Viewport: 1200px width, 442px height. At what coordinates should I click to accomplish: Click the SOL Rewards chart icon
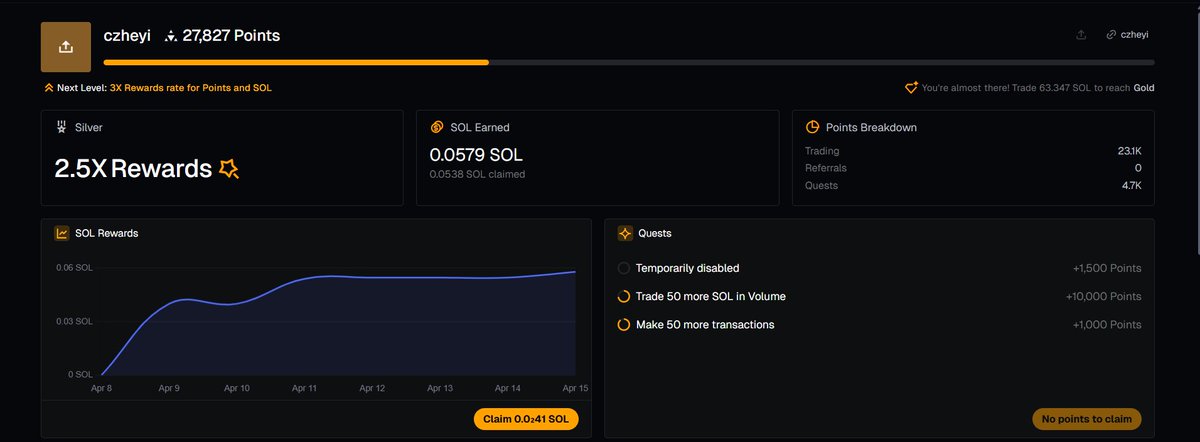(62, 233)
